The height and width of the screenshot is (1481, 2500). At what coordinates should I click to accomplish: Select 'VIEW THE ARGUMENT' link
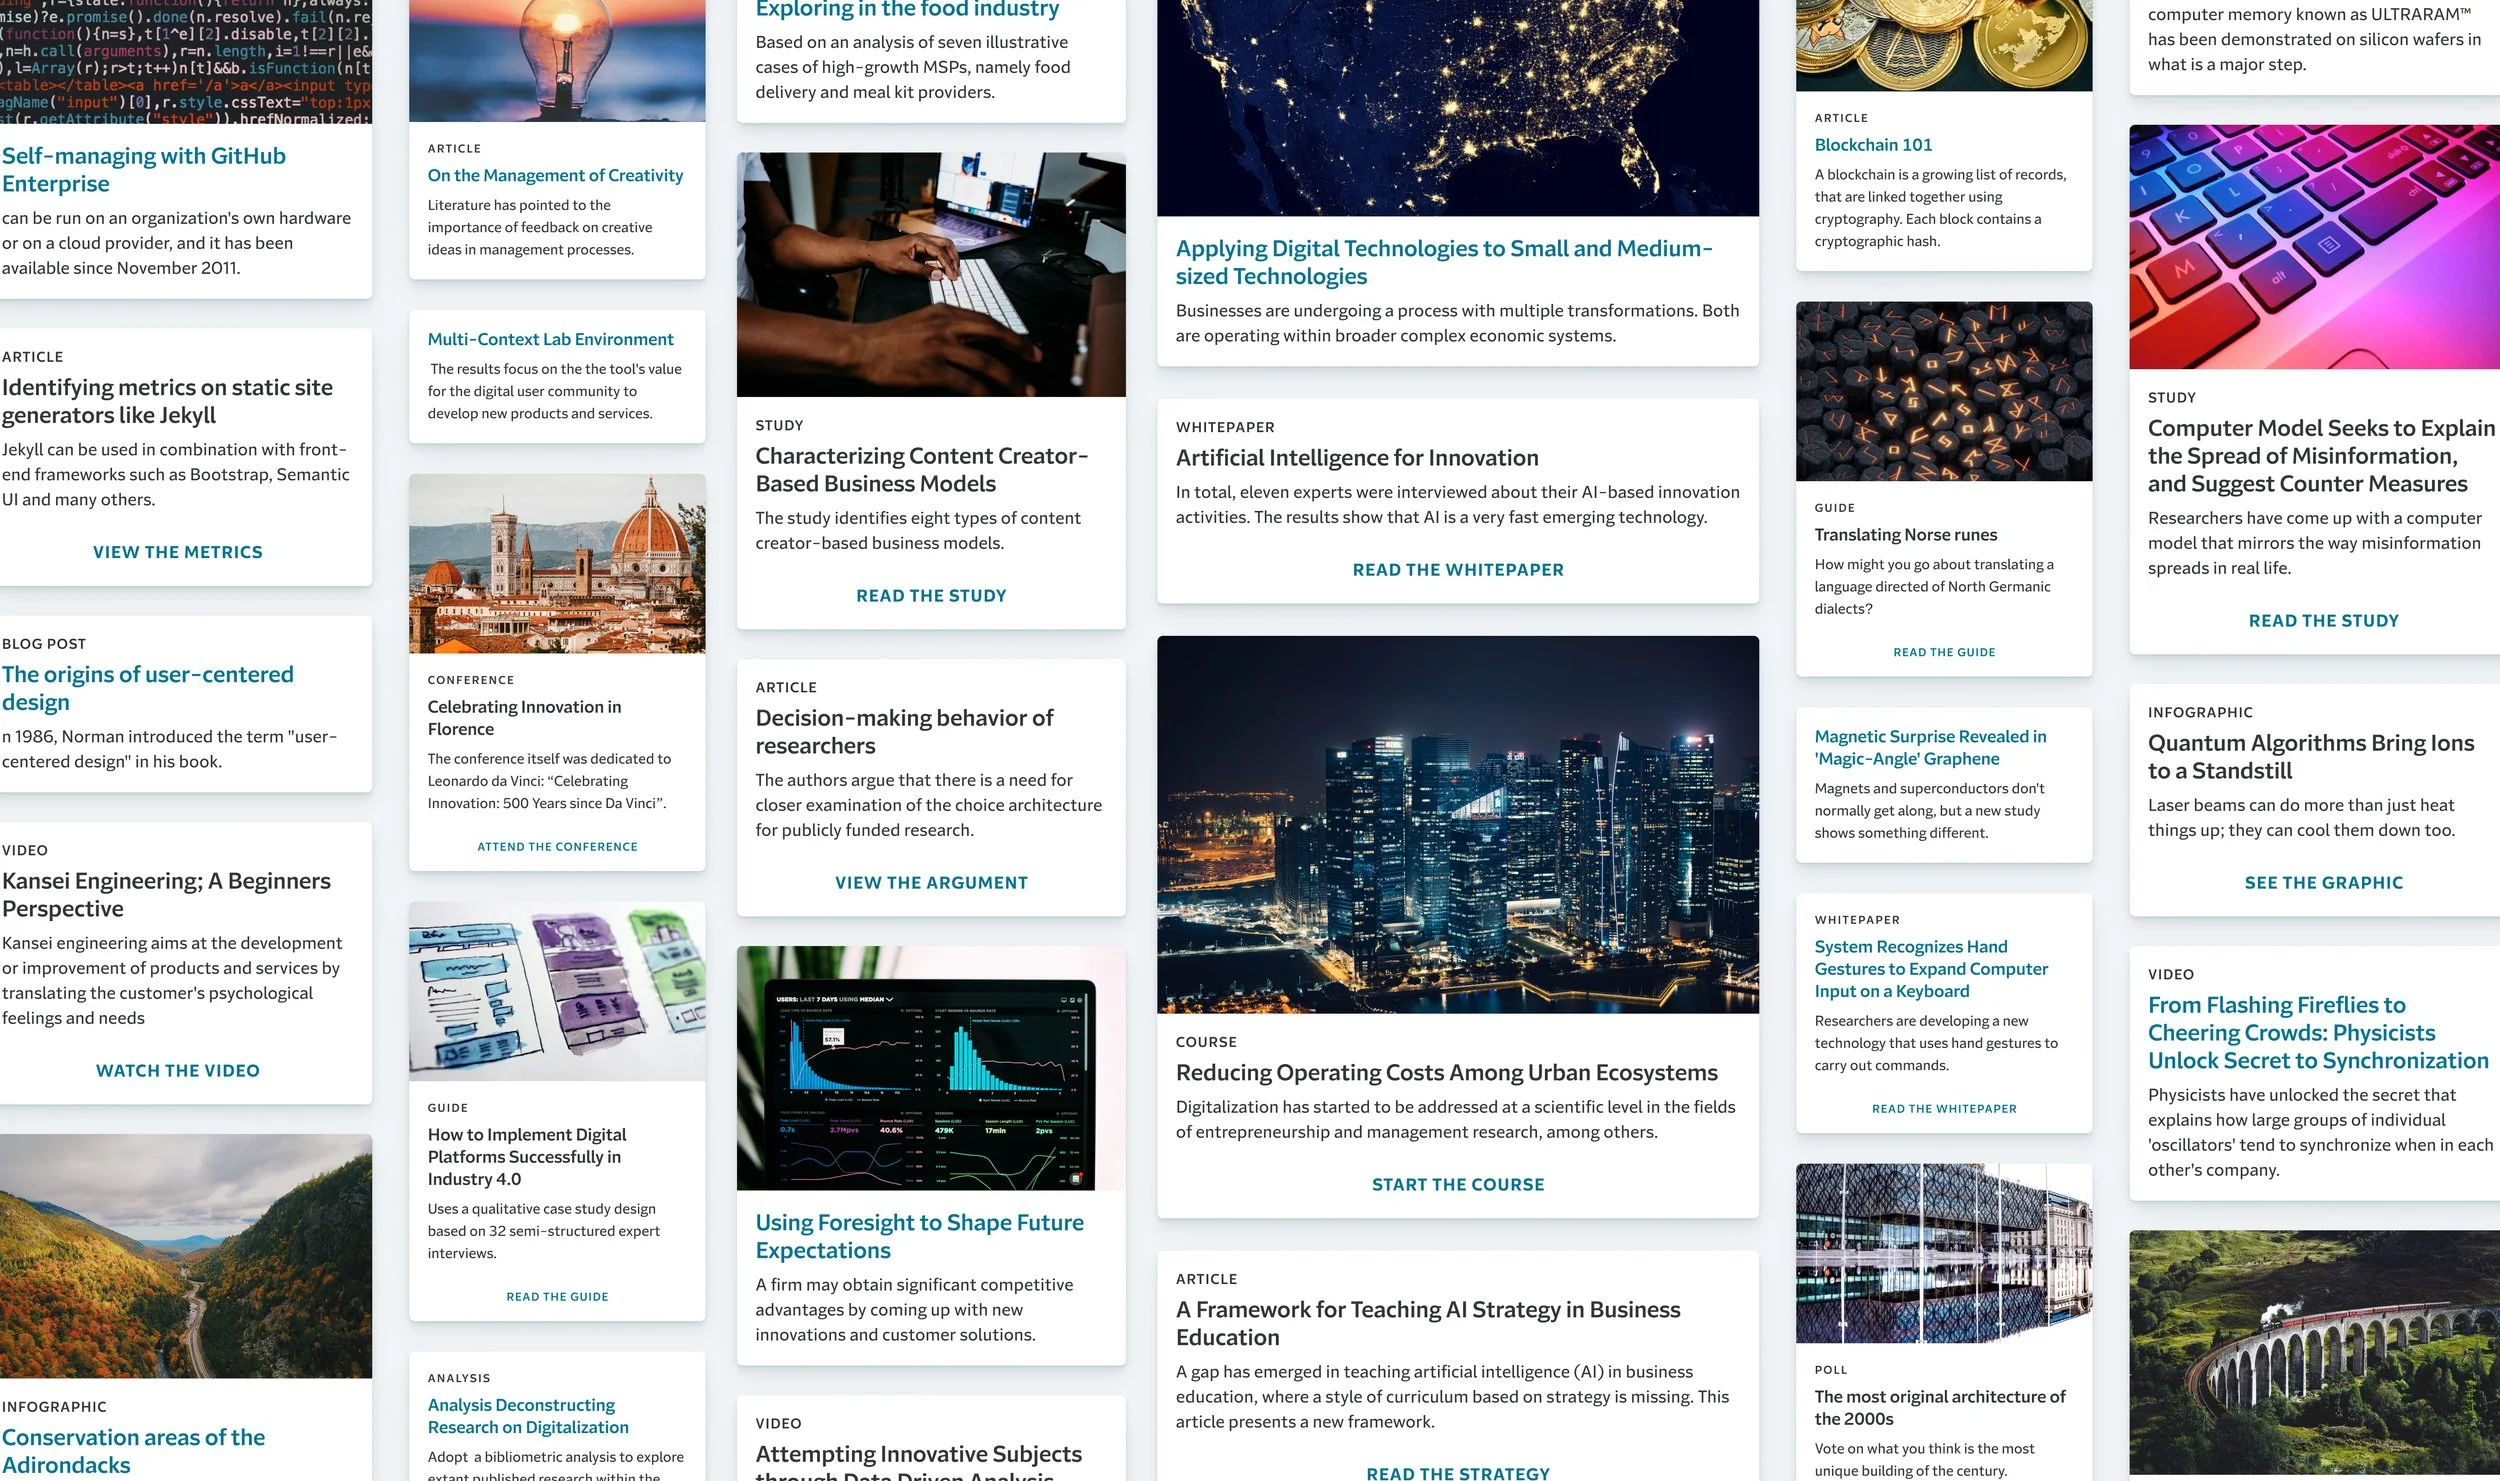pos(930,883)
